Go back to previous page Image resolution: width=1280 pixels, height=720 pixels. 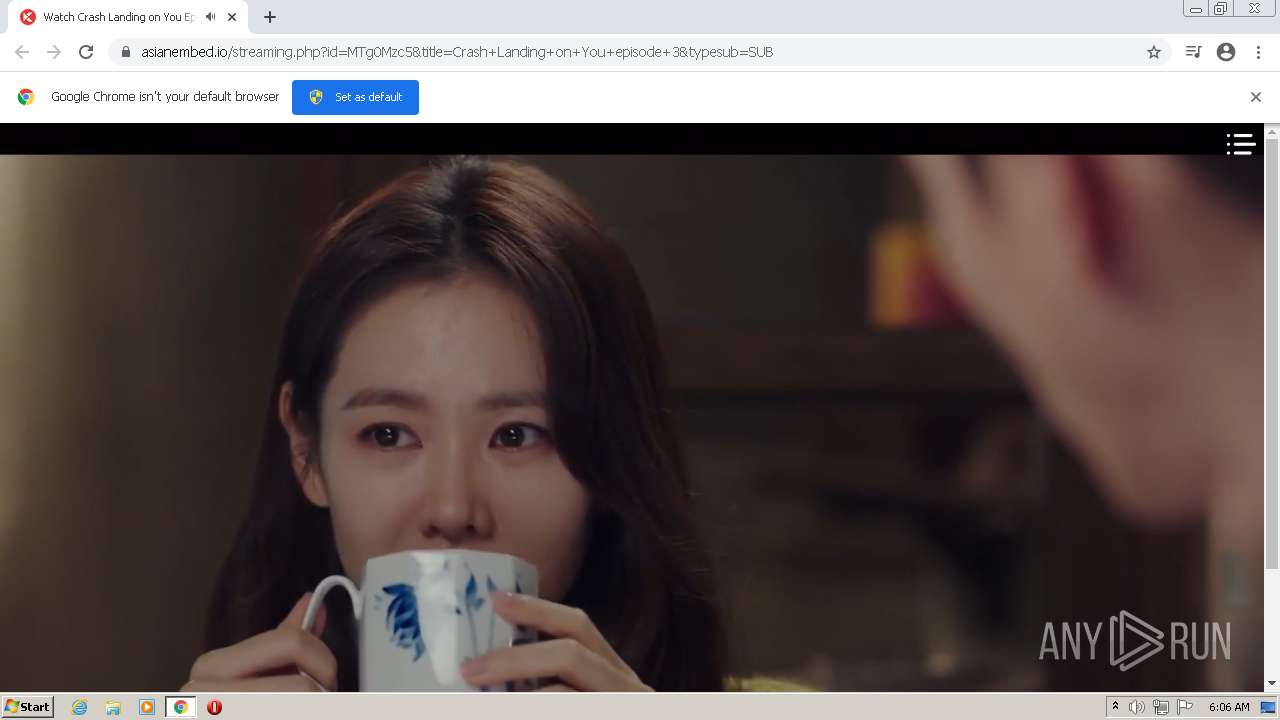tap(22, 52)
